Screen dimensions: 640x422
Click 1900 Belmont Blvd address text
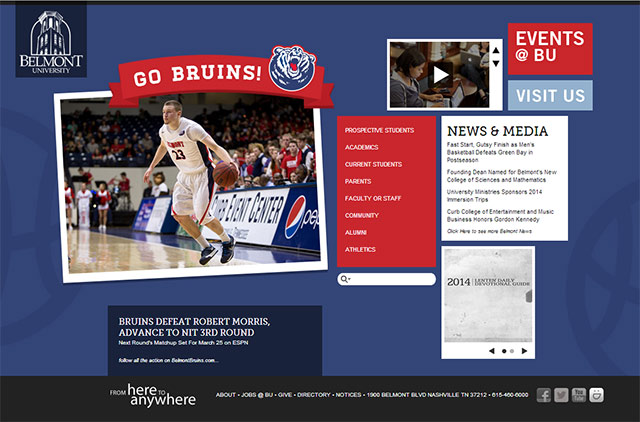pos(427,395)
